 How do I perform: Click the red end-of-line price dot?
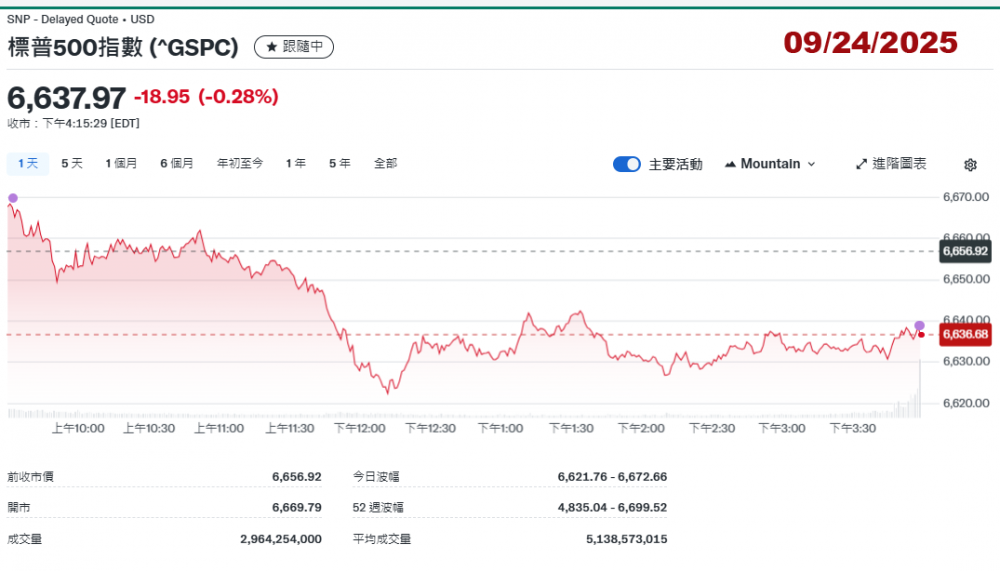921,334
